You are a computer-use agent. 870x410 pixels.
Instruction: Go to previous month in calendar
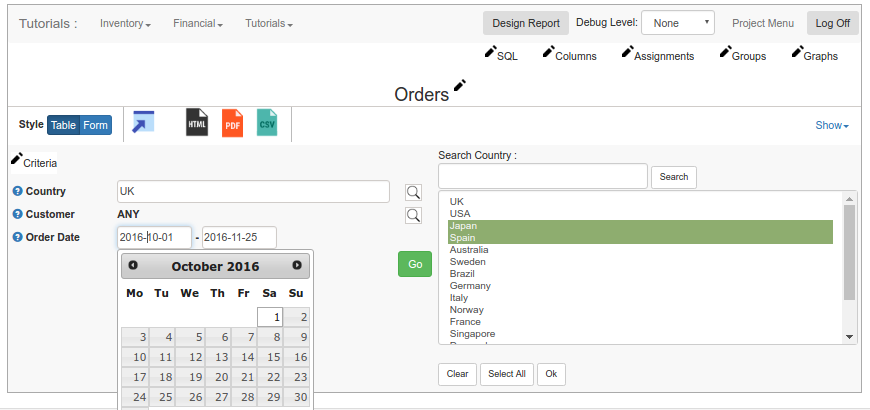point(133,266)
